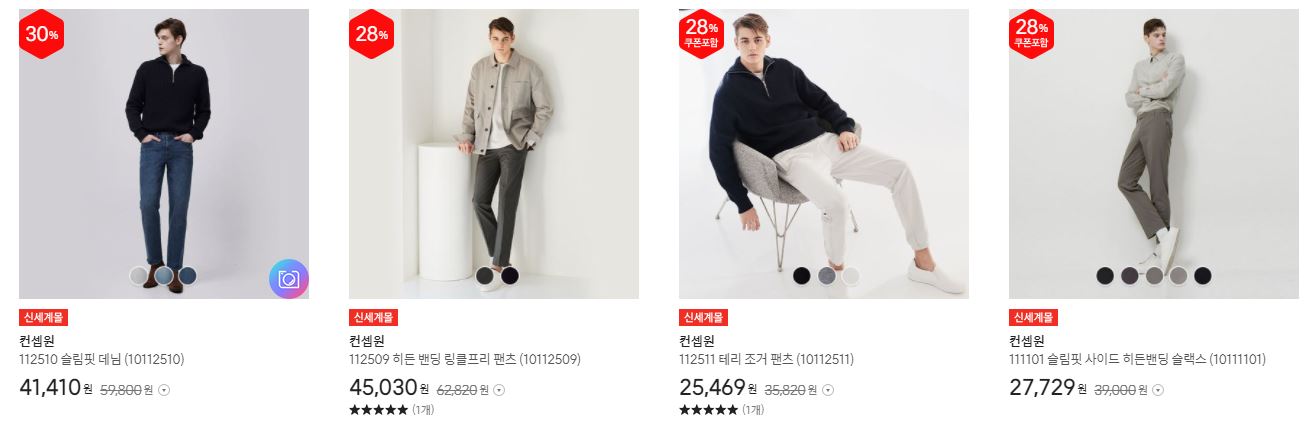Select the brown-gray swatch on the slacks
The height and width of the screenshot is (433, 1316).
pyautogui.click(x=1155, y=275)
